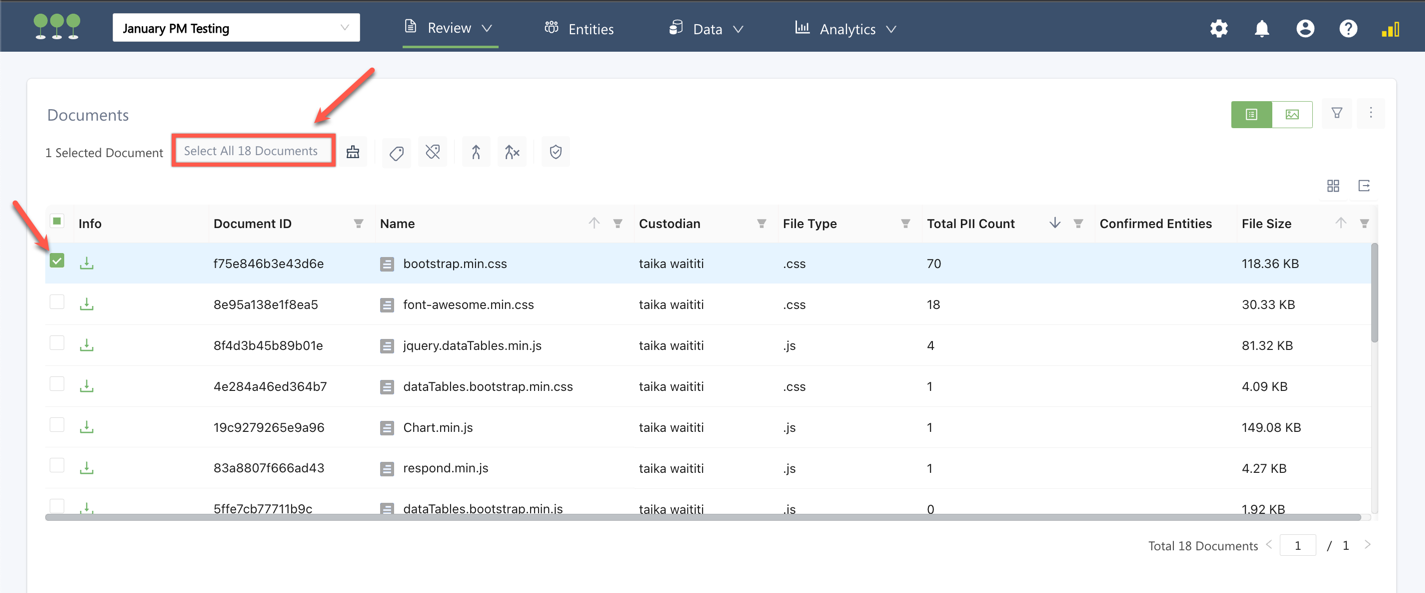Open the Review tab
Viewport: 1425px width, 593px height.
pos(449,28)
